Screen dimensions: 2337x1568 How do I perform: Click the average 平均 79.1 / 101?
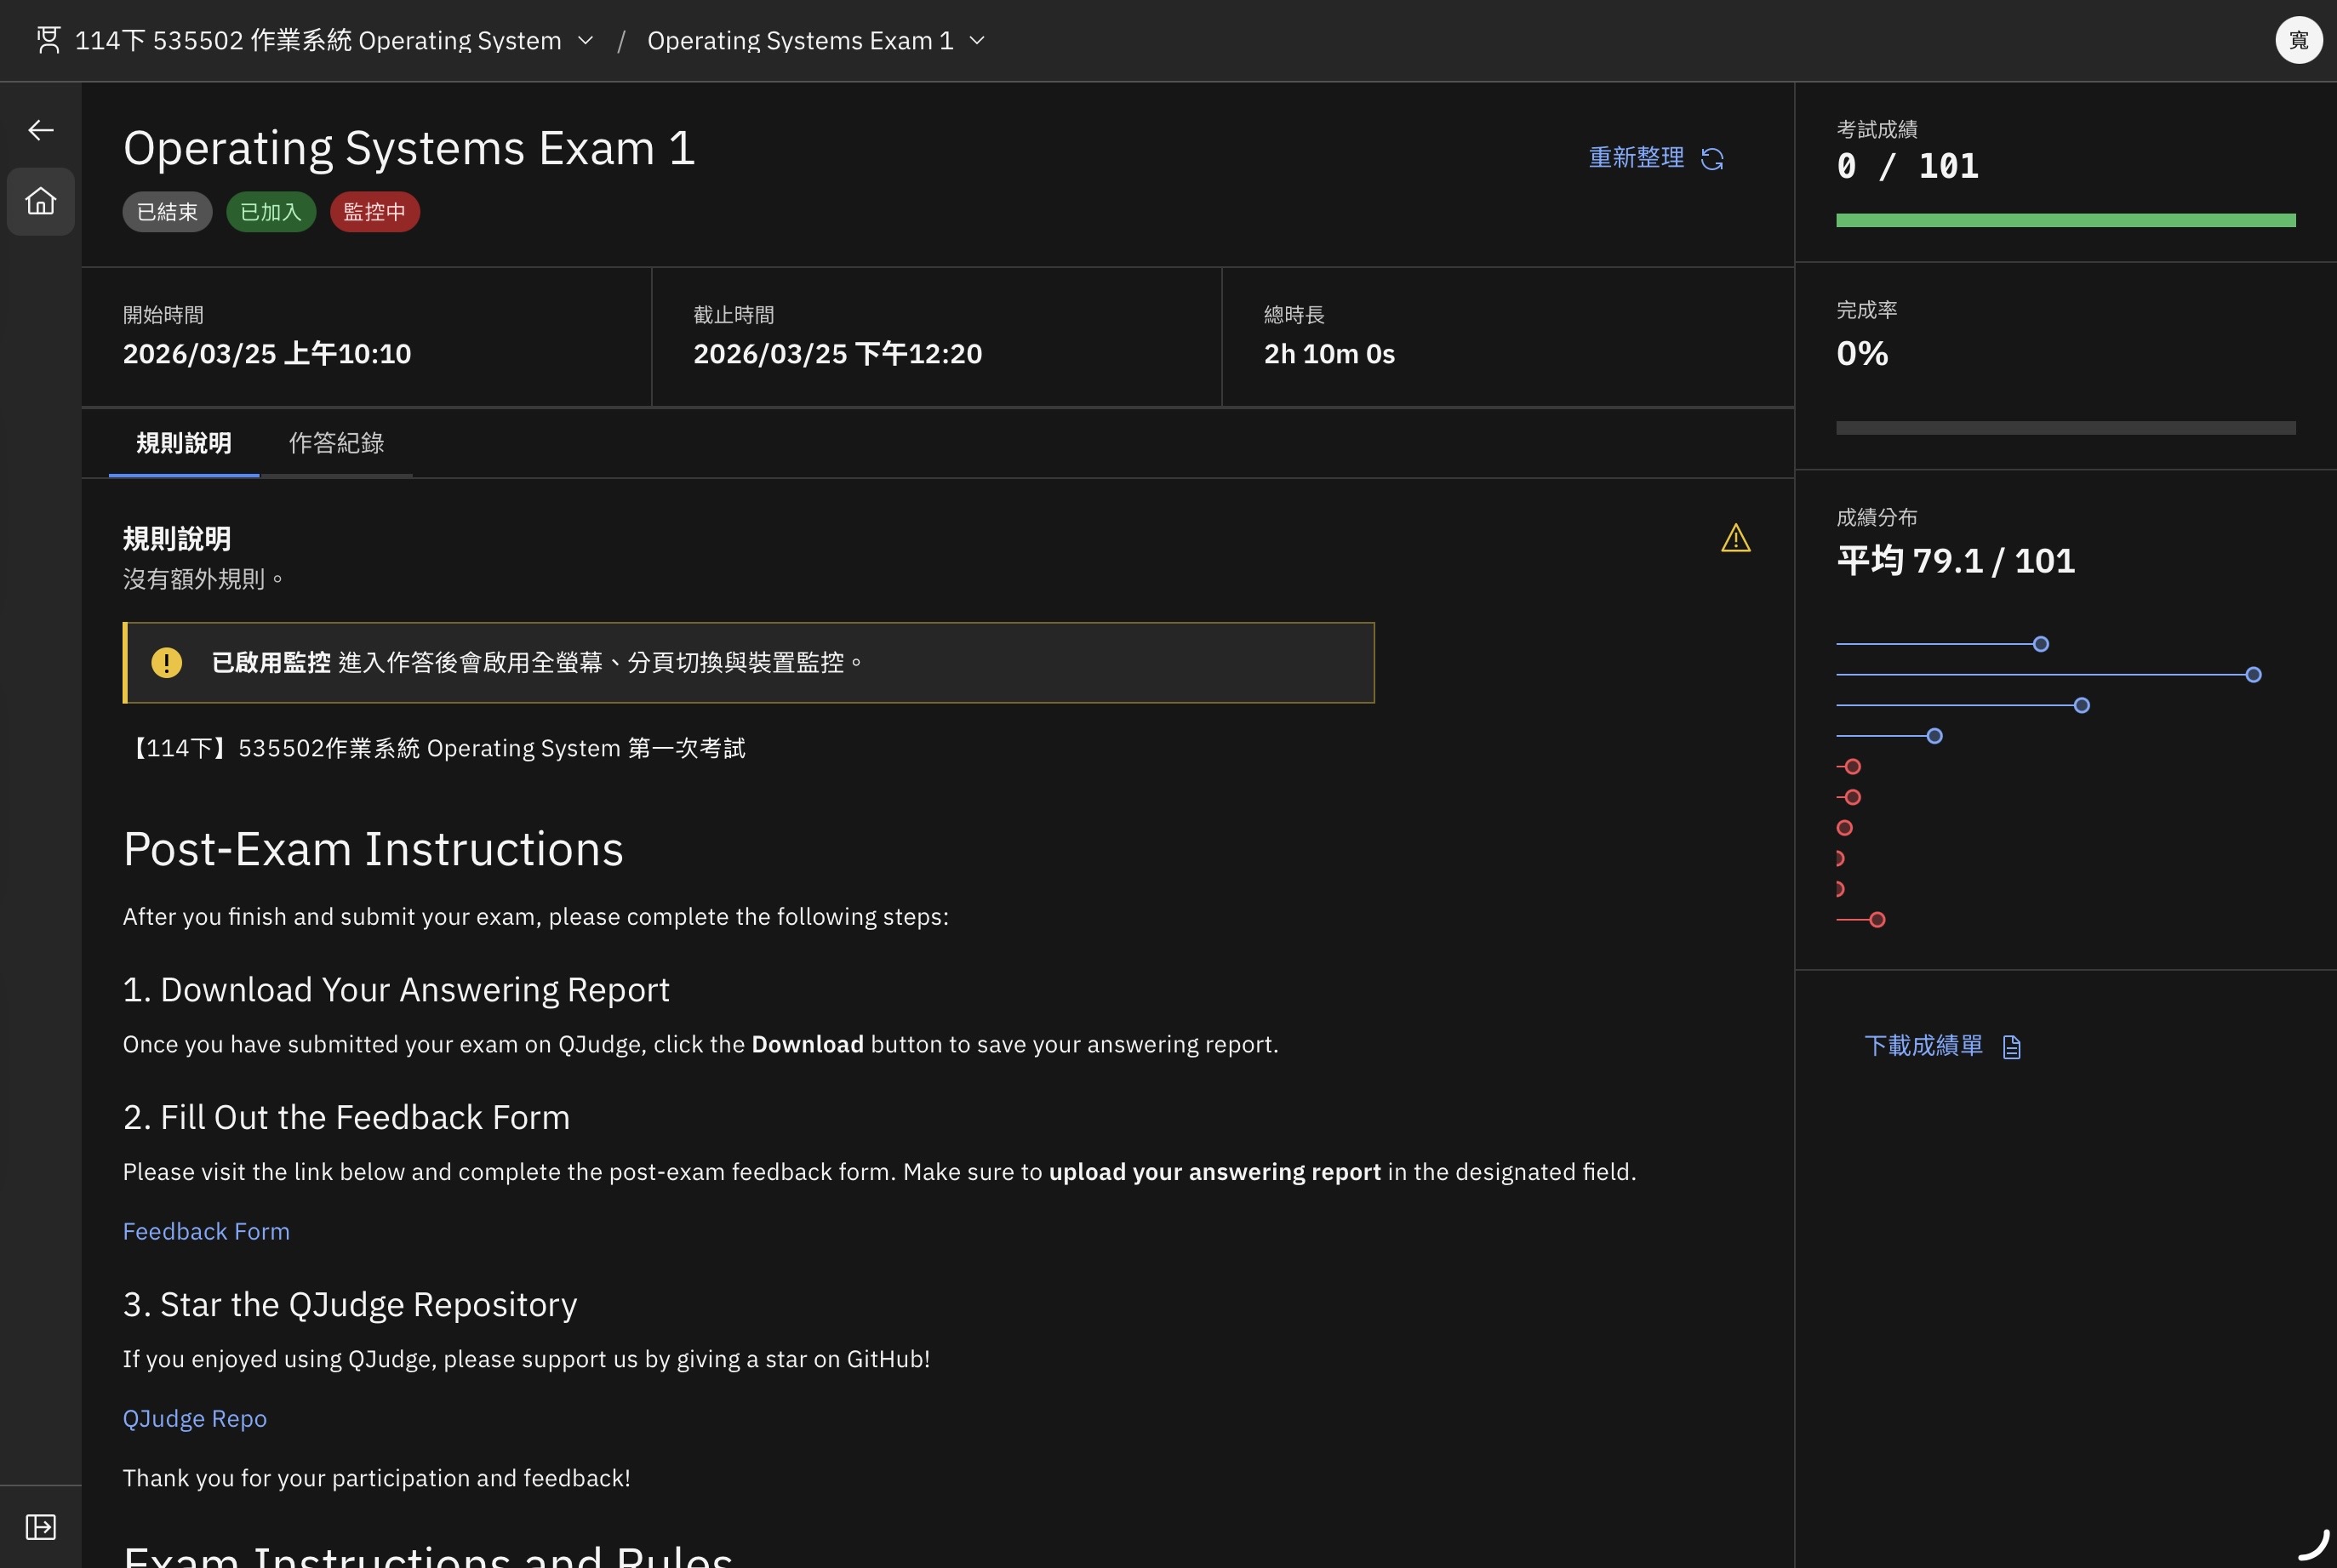1955,561
